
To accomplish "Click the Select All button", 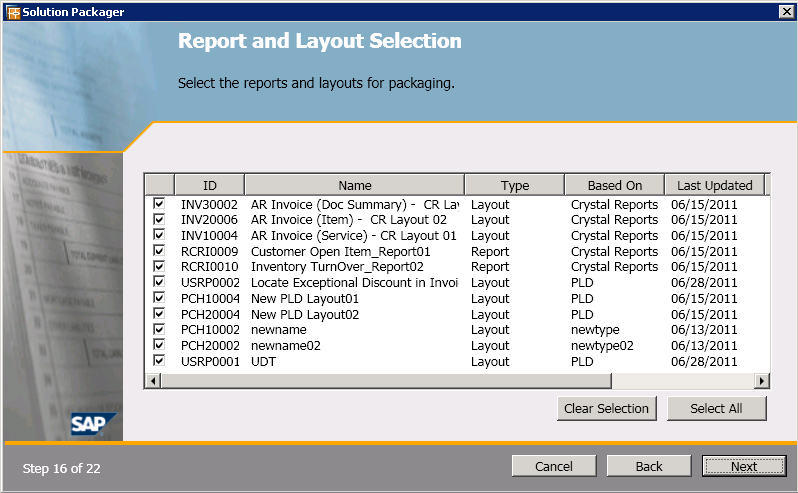I will click(716, 409).
